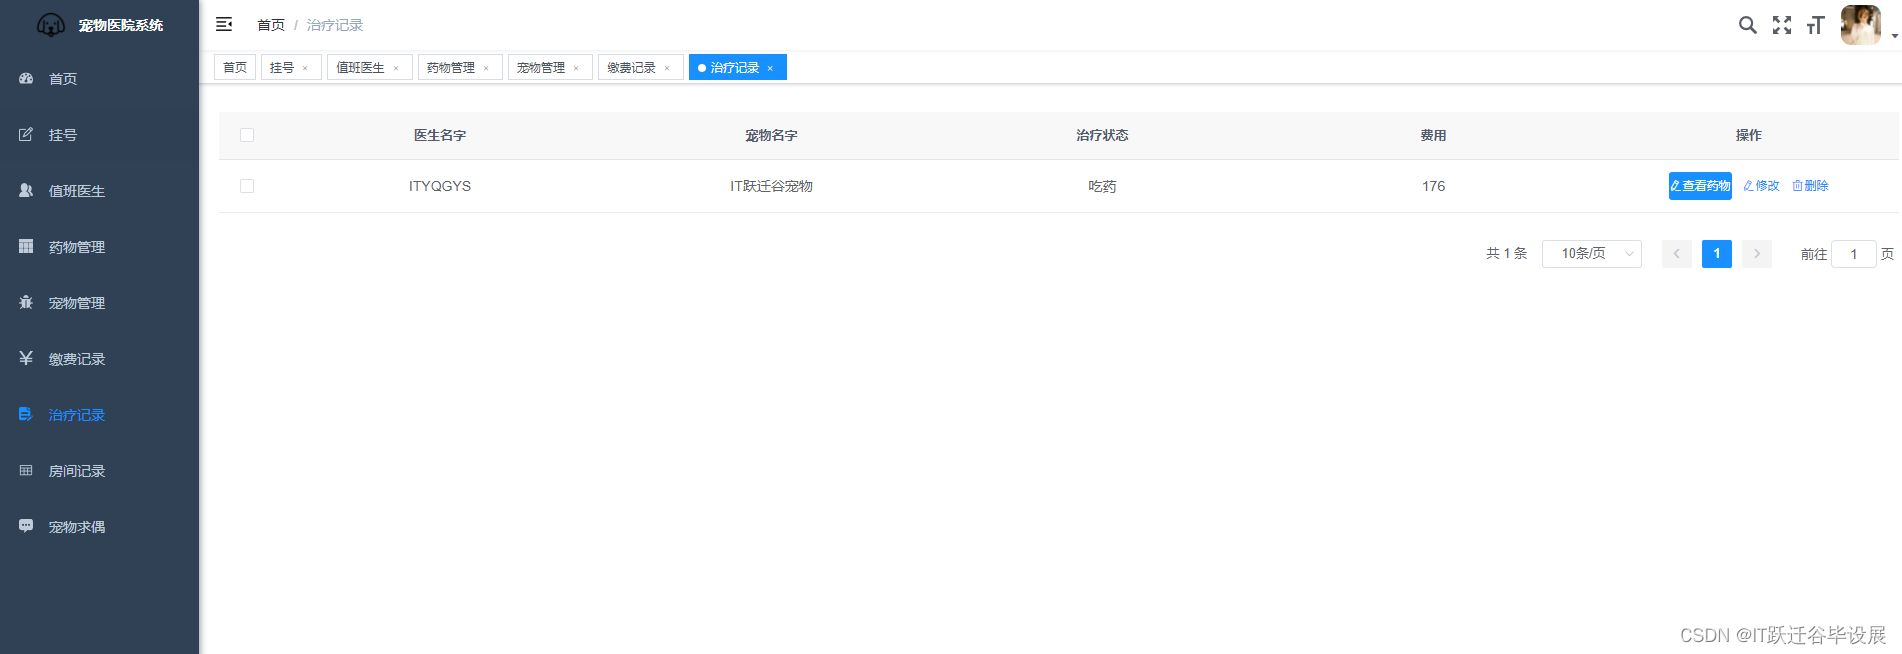
Task: Open the font size adjustment icon
Action: pos(1816,25)
